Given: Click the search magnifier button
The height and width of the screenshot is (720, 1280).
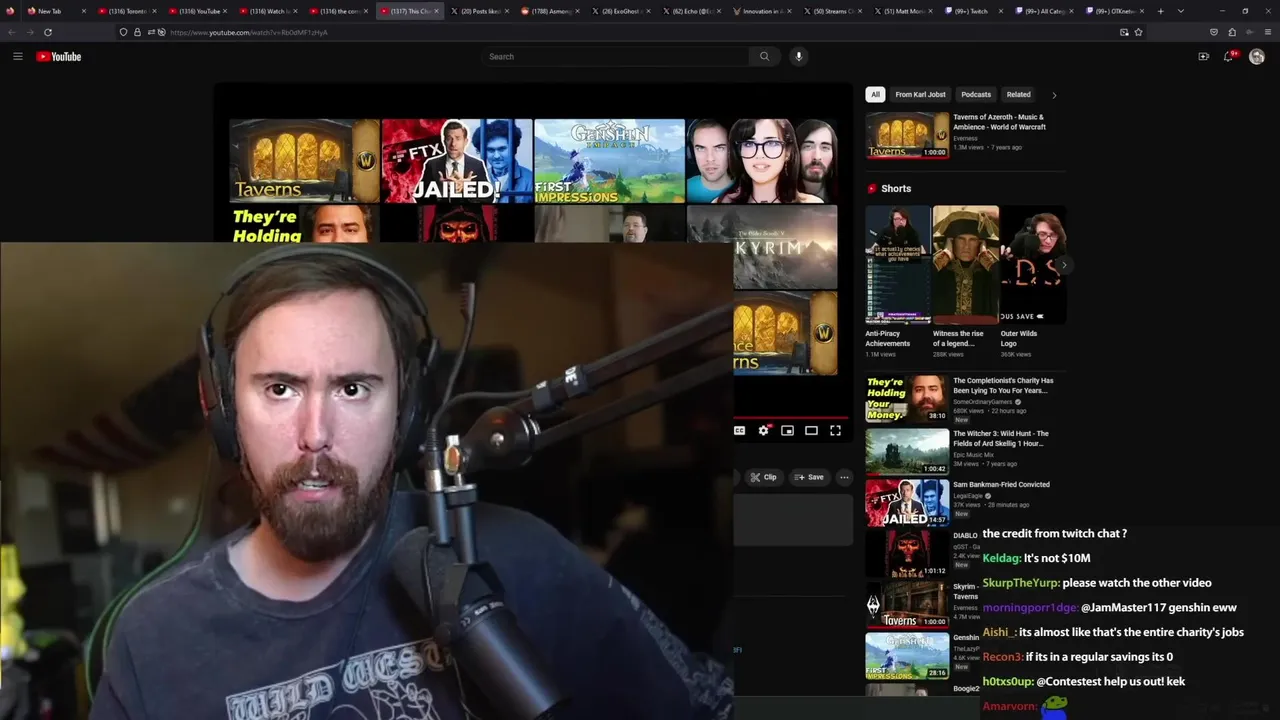Looking at the screenshot, I should (764, 57).
